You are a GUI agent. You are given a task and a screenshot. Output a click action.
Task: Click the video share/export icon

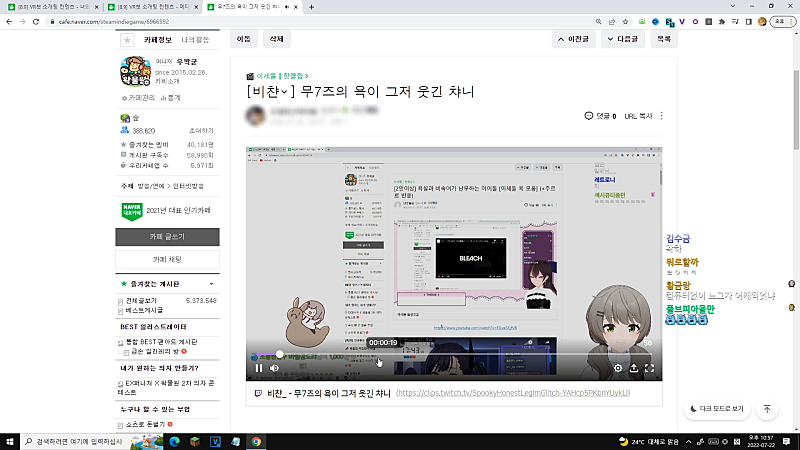pos(634,368)
